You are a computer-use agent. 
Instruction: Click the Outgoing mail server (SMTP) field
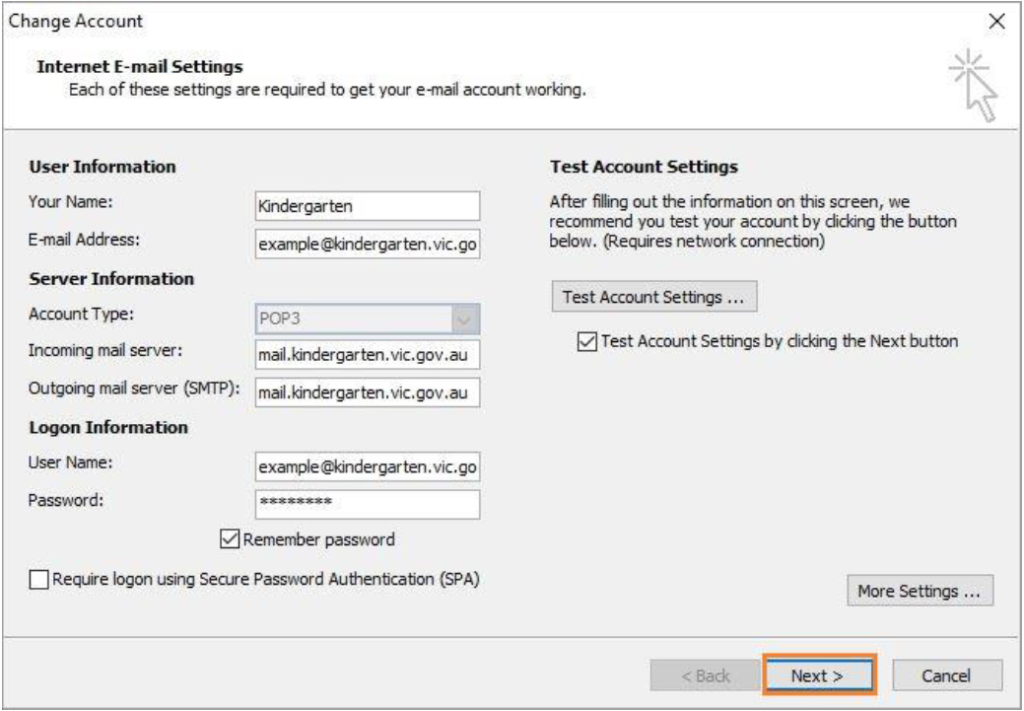[x=367, y=393]
